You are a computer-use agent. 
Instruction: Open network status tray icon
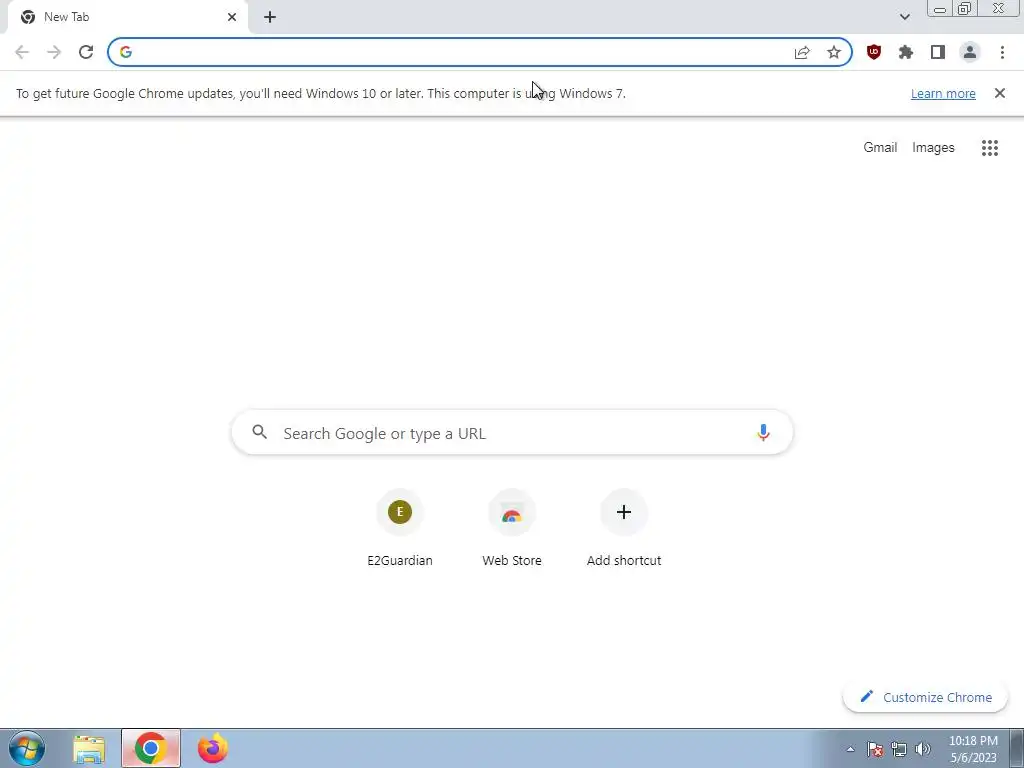coord(899,749)
